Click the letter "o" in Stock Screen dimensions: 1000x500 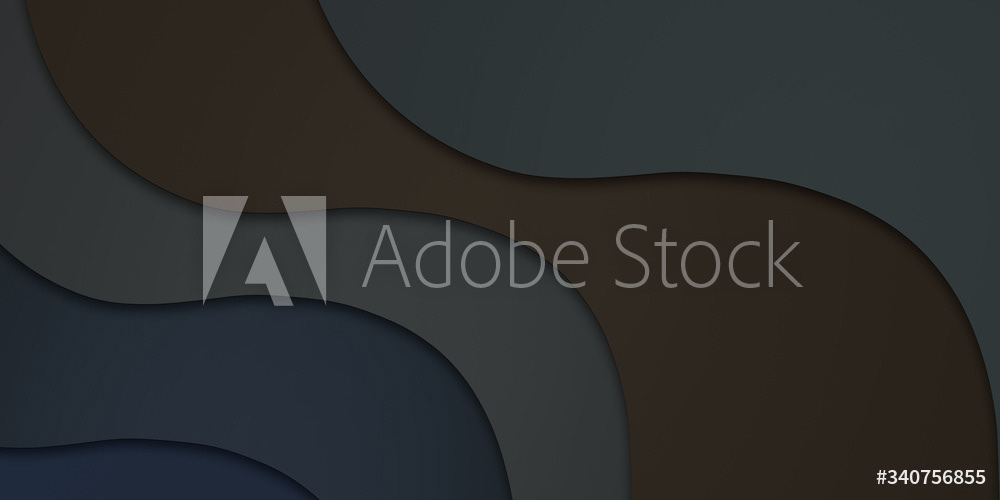coord(703,265)
